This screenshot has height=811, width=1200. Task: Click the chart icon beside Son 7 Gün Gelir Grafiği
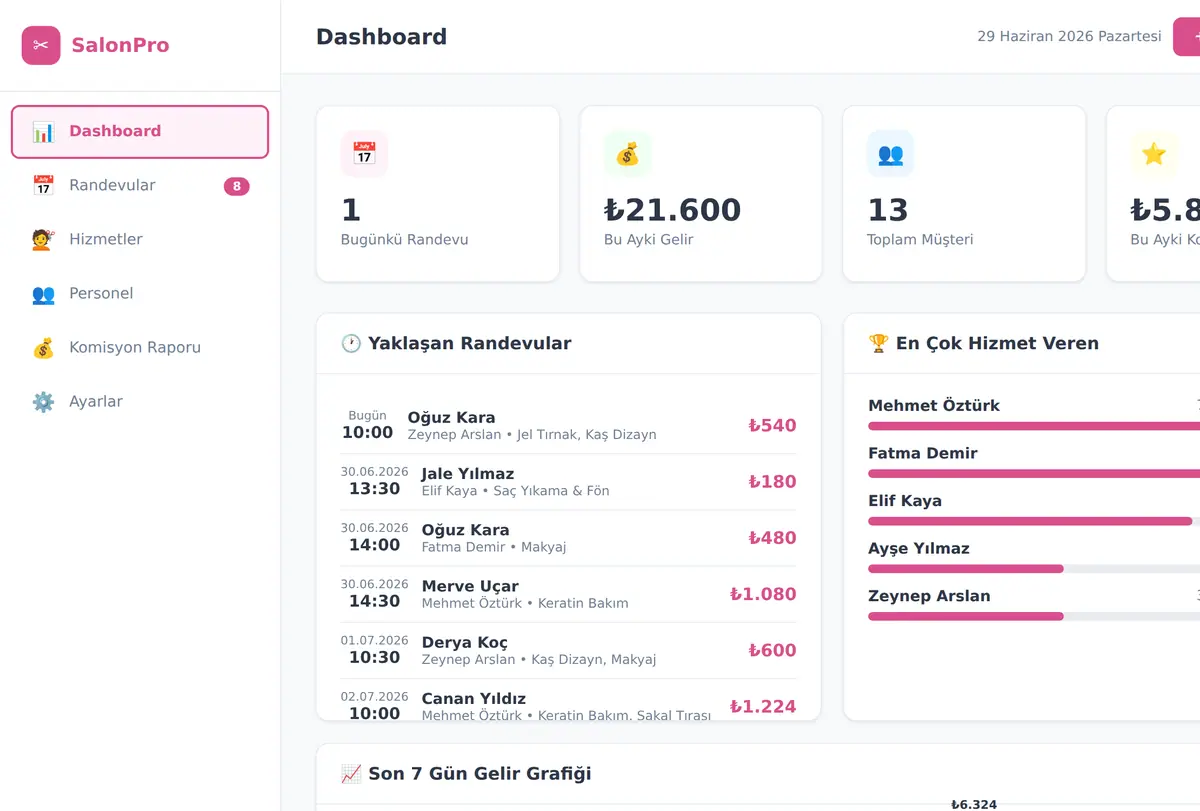[x=351, y=774]
